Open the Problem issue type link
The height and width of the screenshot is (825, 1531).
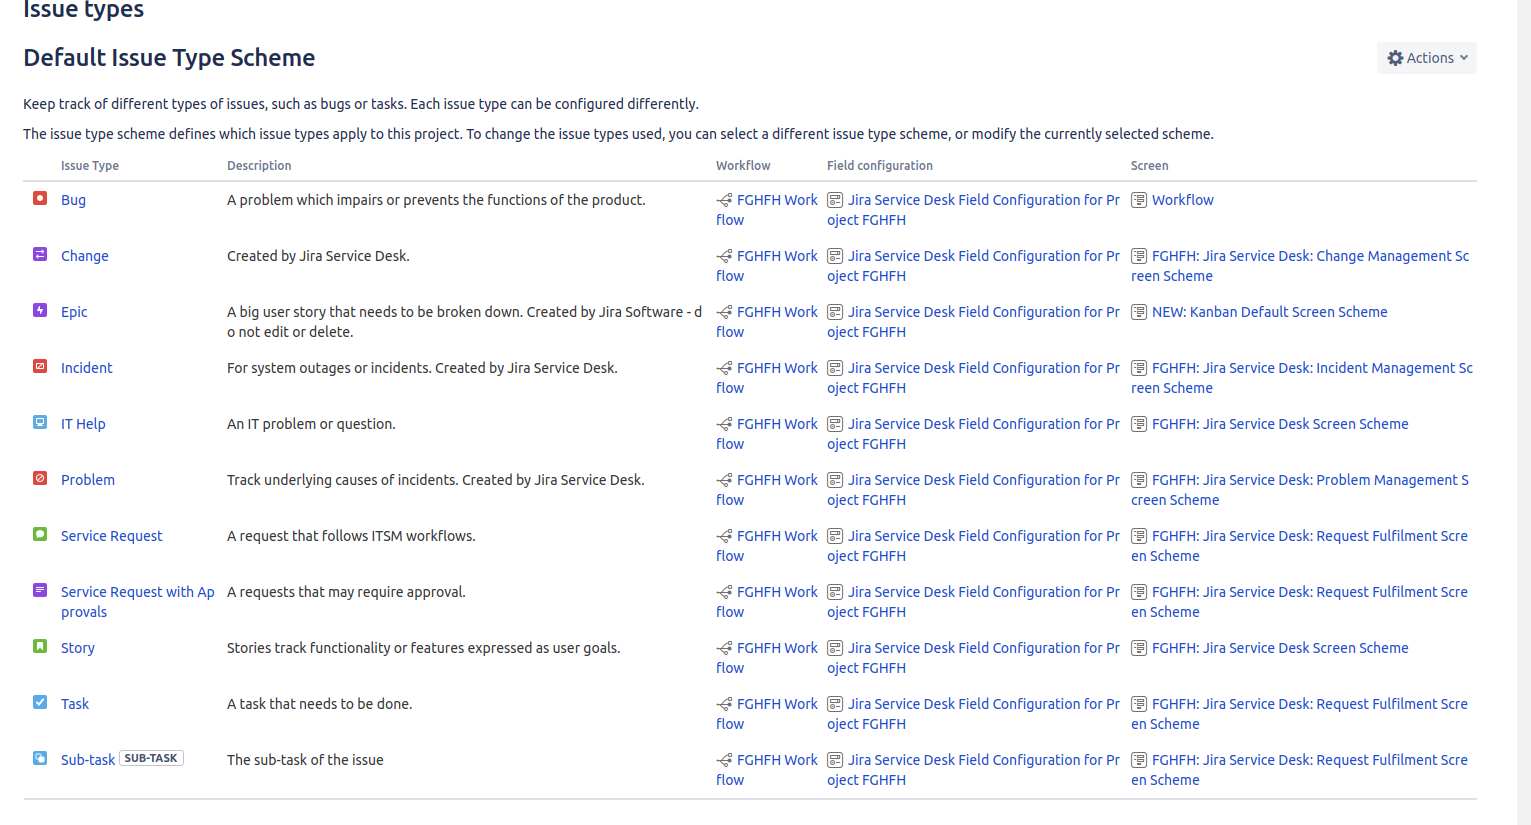click(88, 480)
